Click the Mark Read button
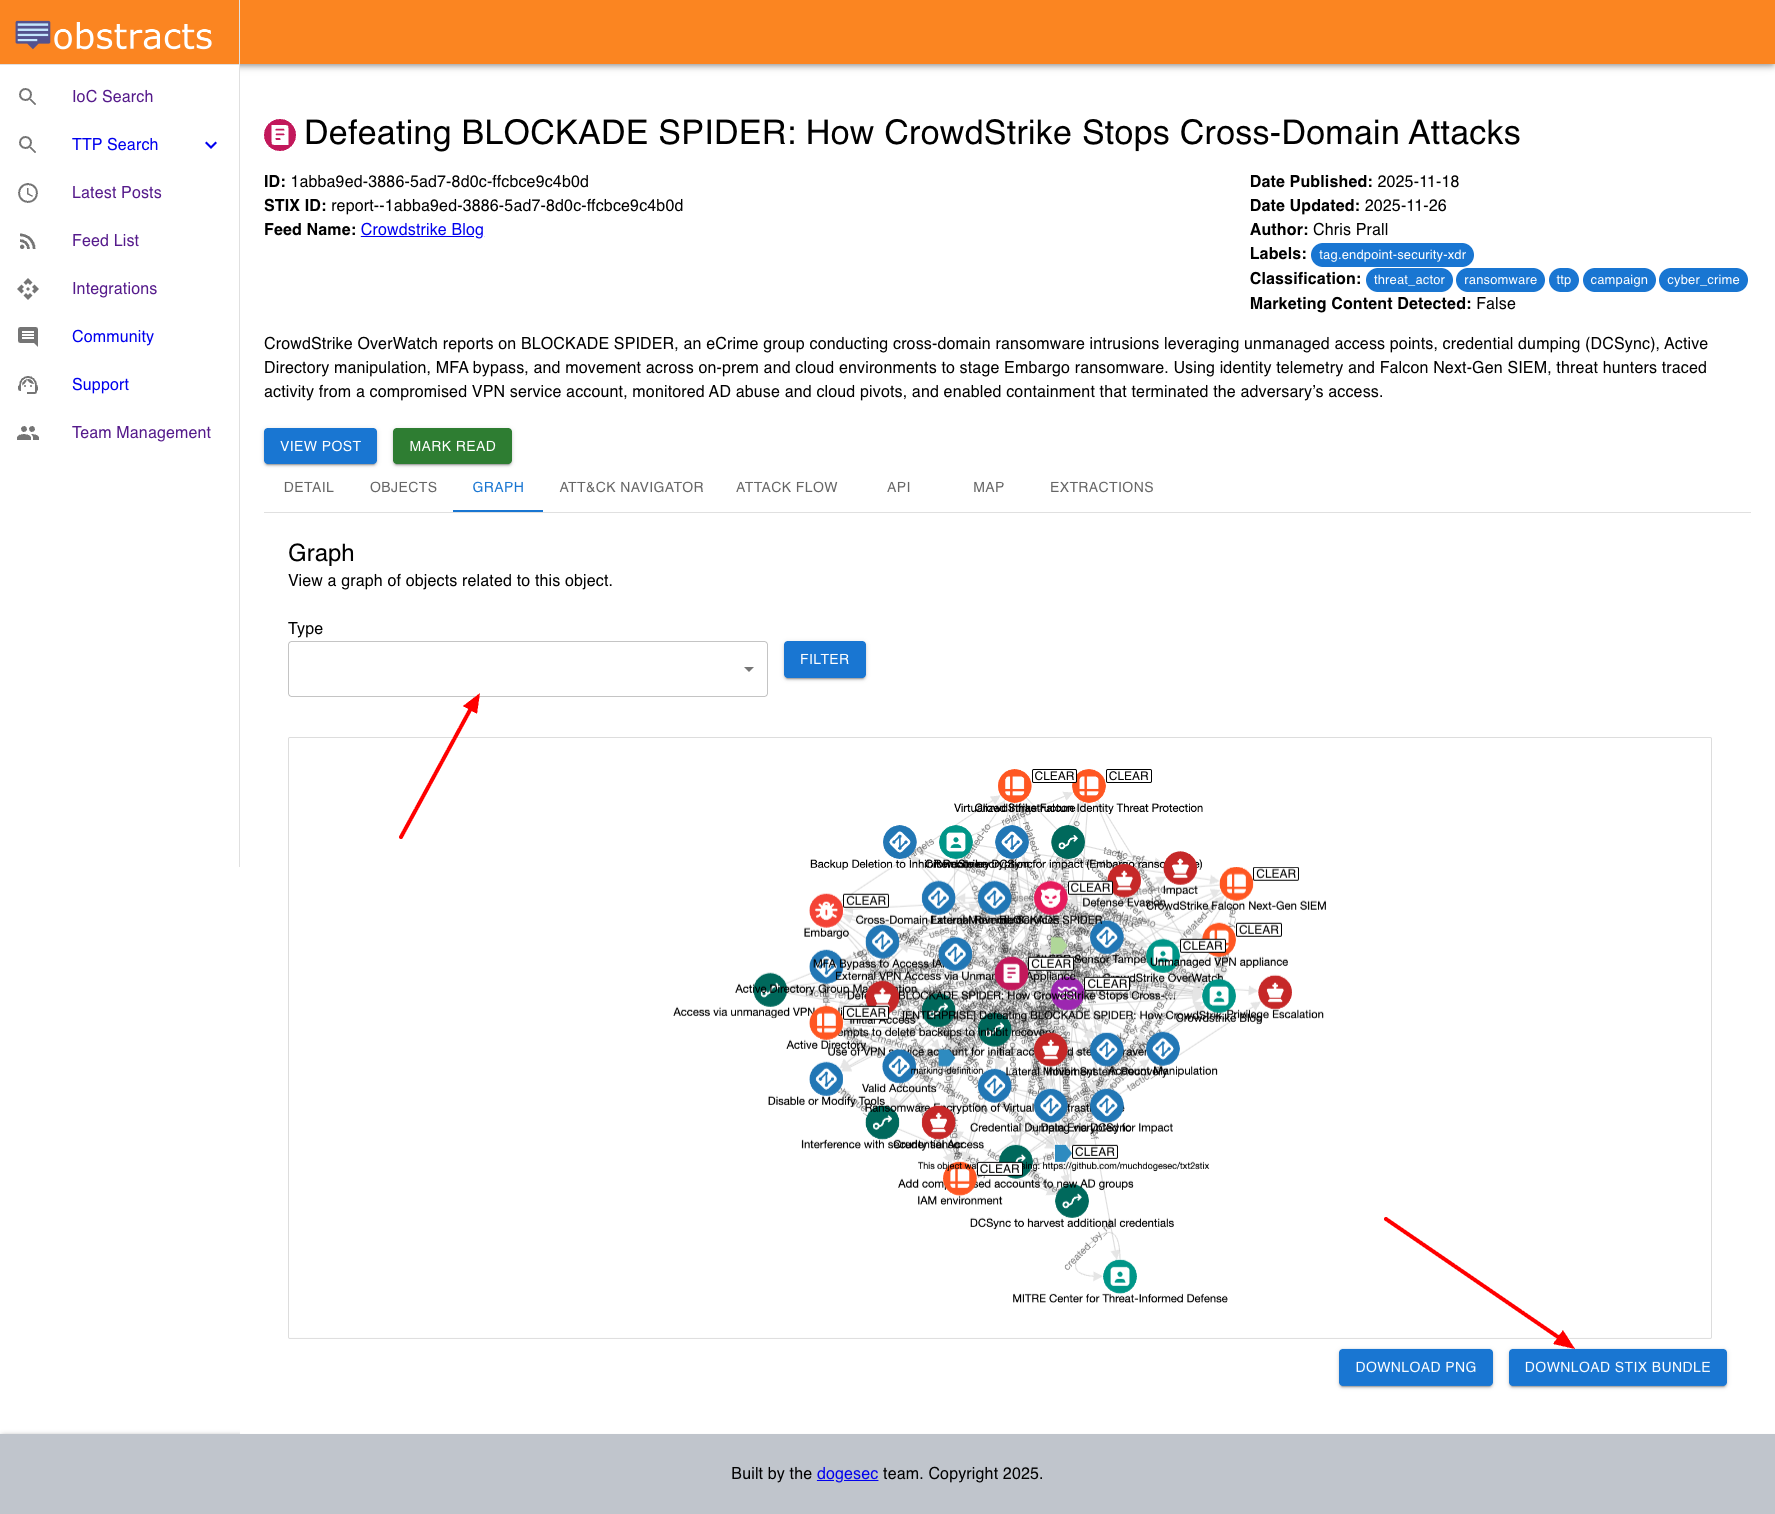This screenshot has width=1775, height=1514. click(451, 446)
